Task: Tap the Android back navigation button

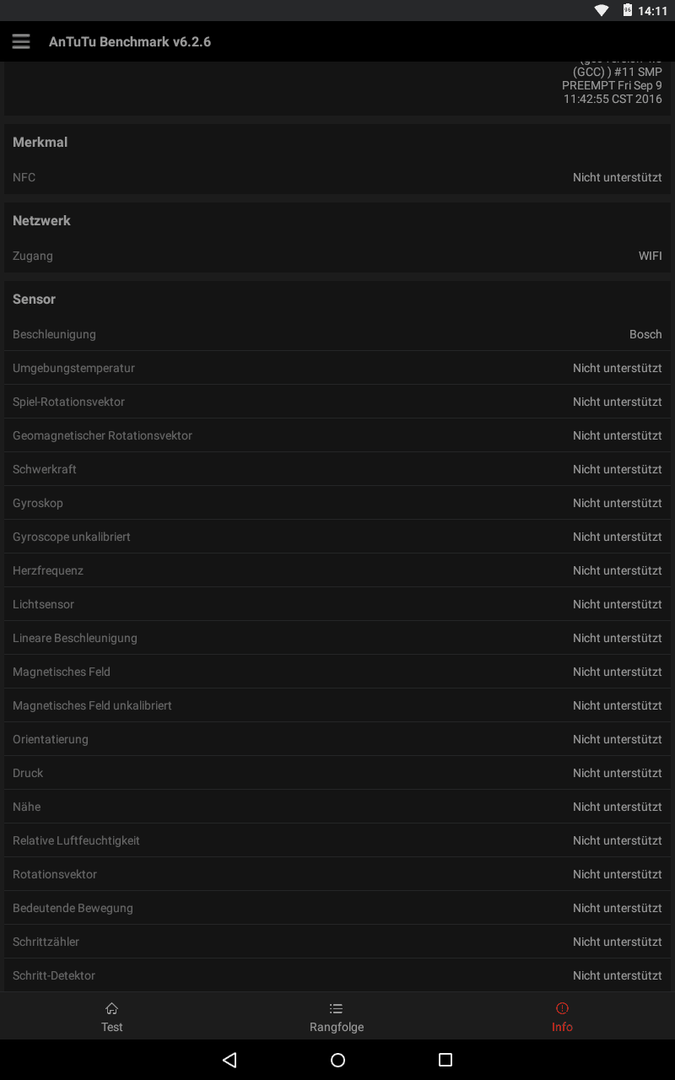Action: pos(230,1059)
